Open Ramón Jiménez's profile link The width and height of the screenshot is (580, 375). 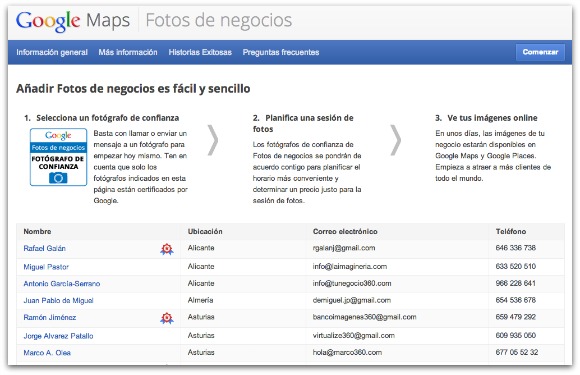tap(50, 317)
